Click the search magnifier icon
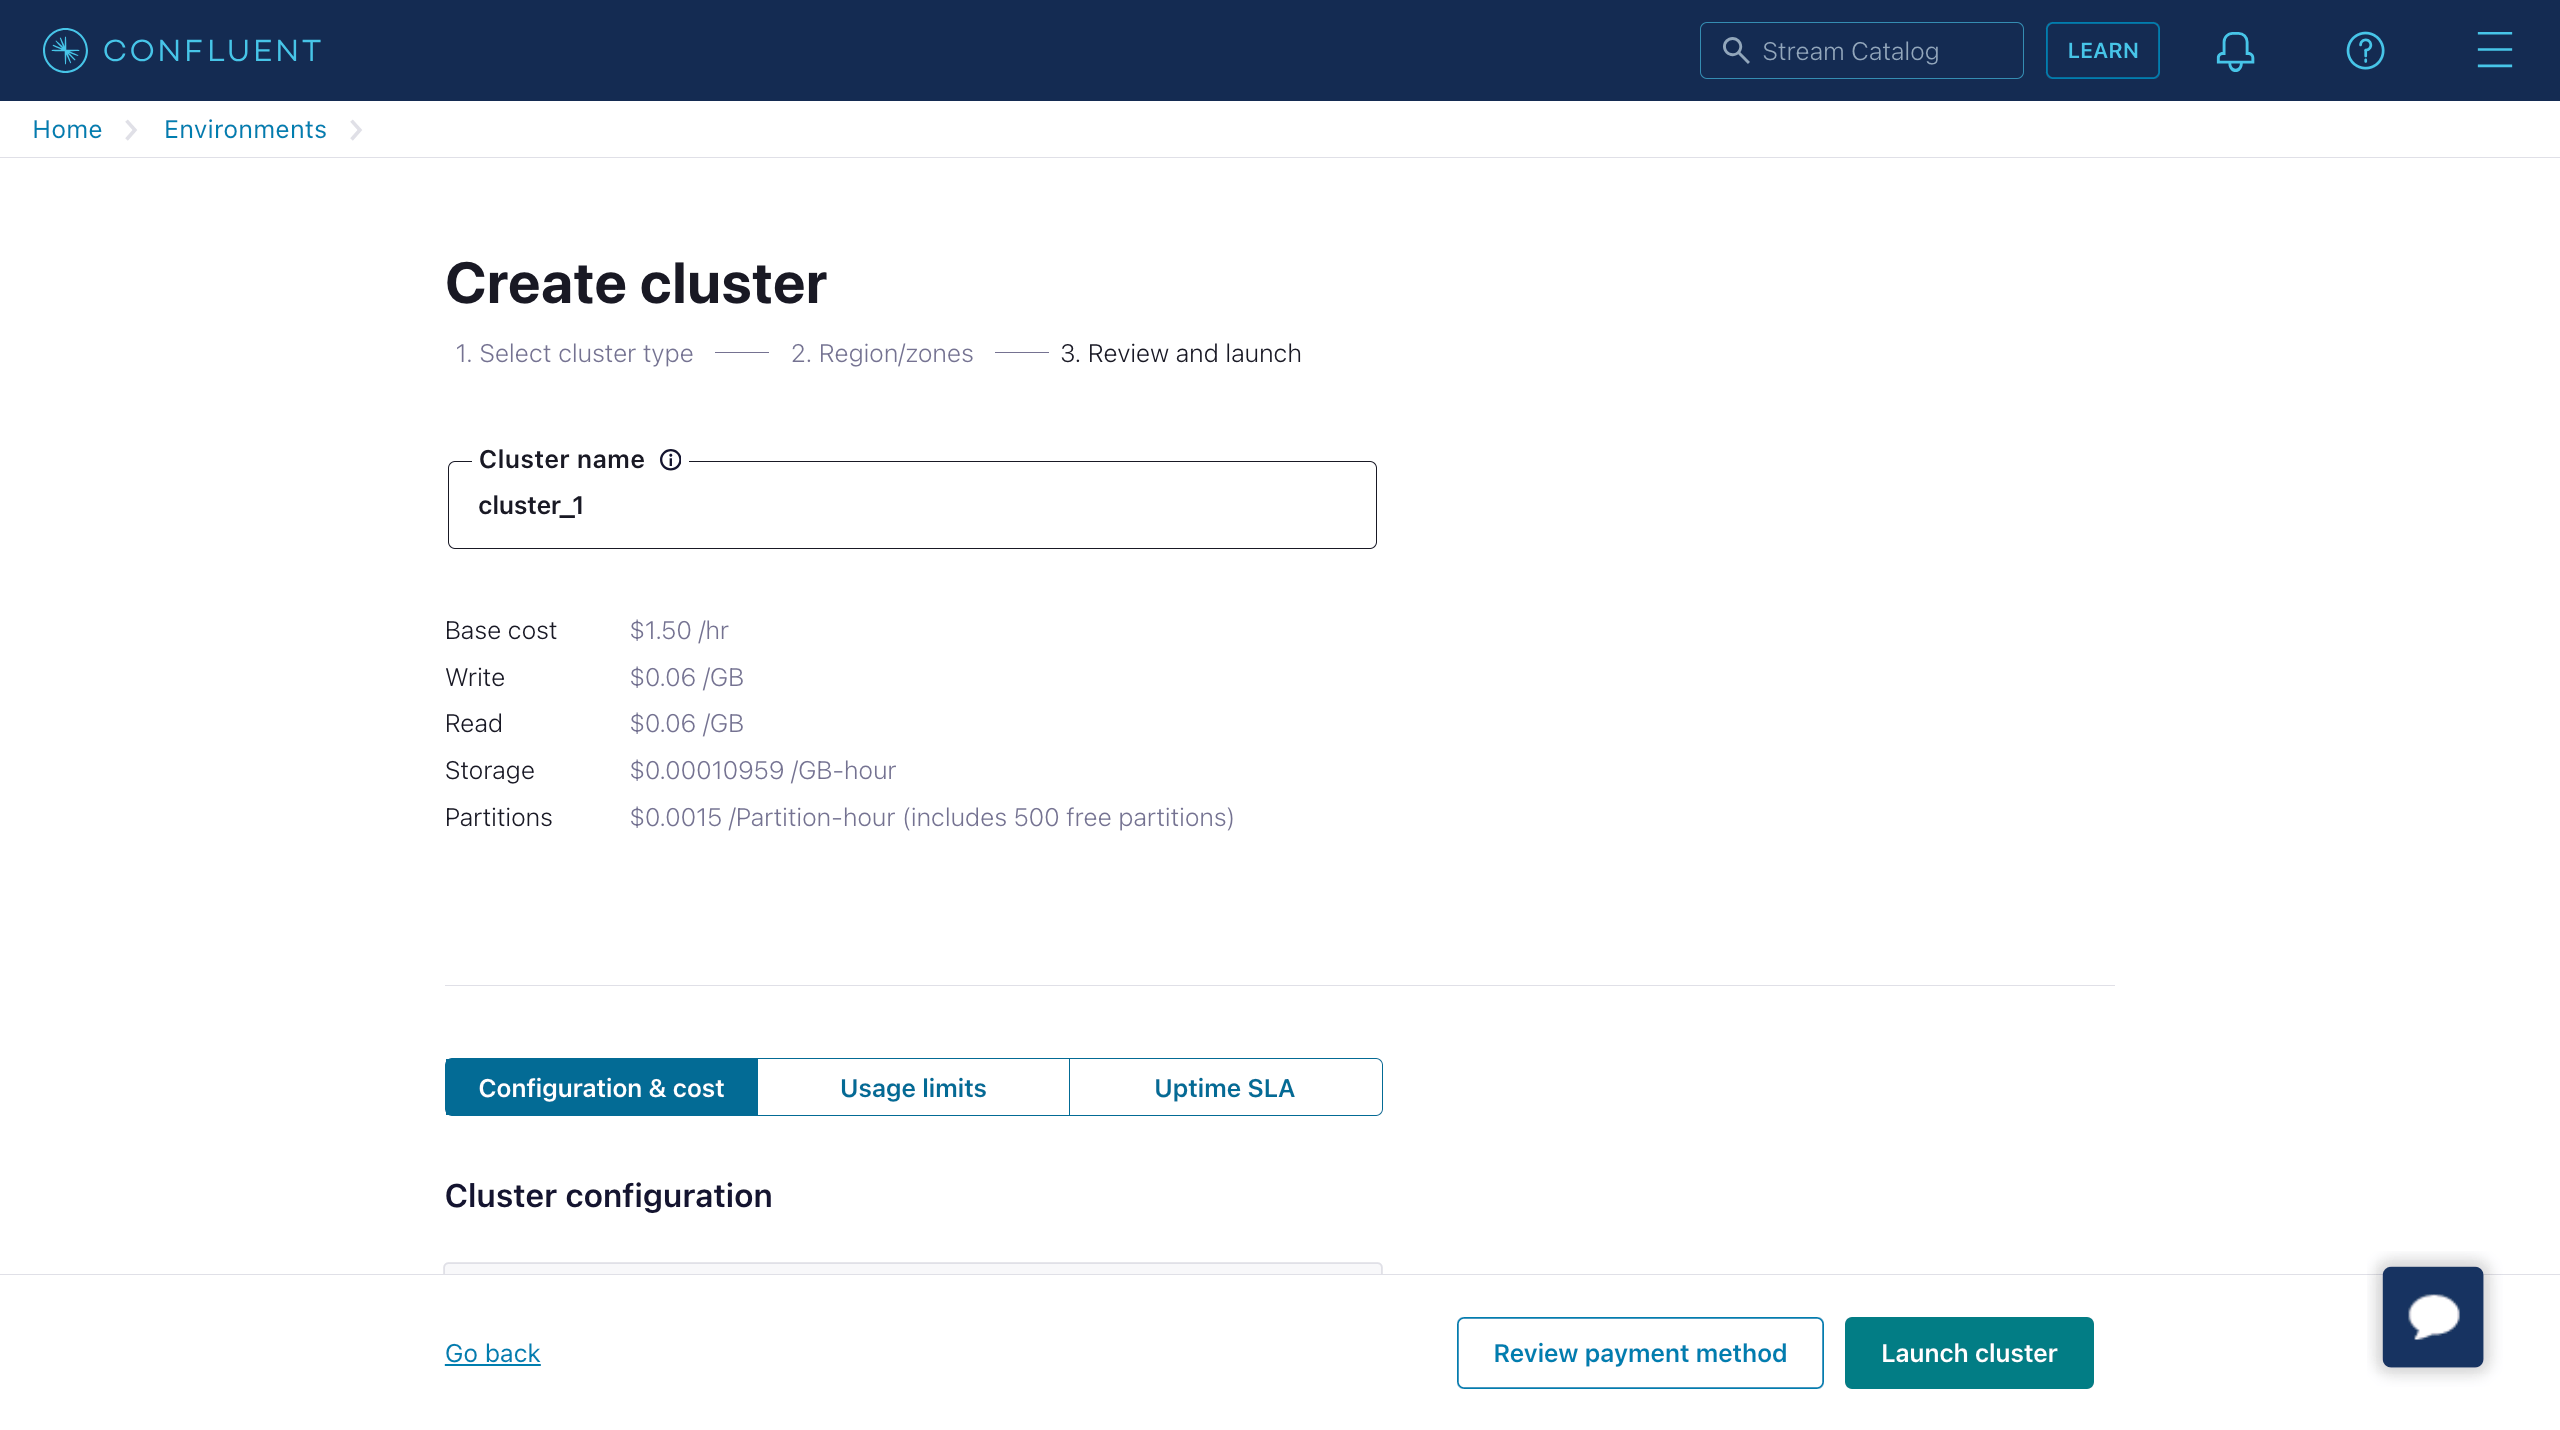Image resolution: width=2560 pixels, height=1430 pixels. pos(1736,50)
